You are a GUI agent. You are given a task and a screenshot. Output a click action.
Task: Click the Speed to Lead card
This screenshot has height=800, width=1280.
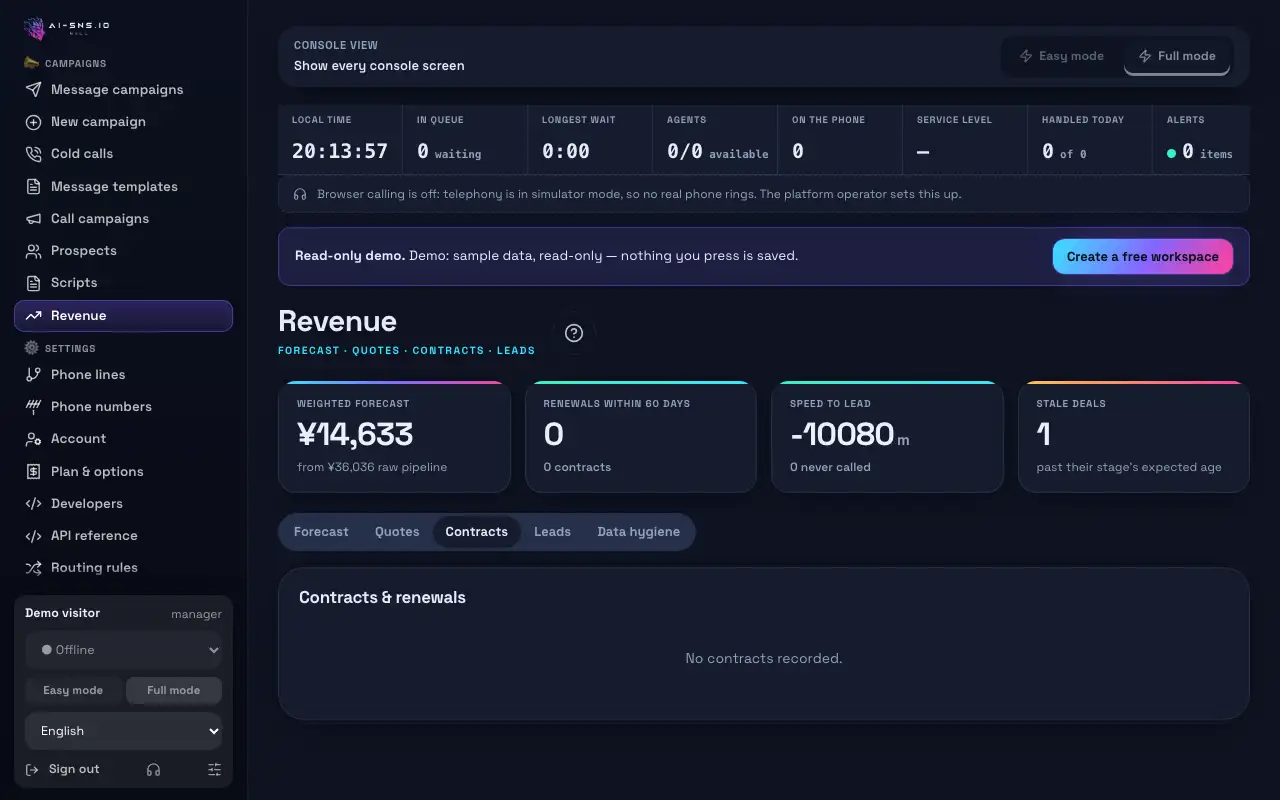pos(887,437)
